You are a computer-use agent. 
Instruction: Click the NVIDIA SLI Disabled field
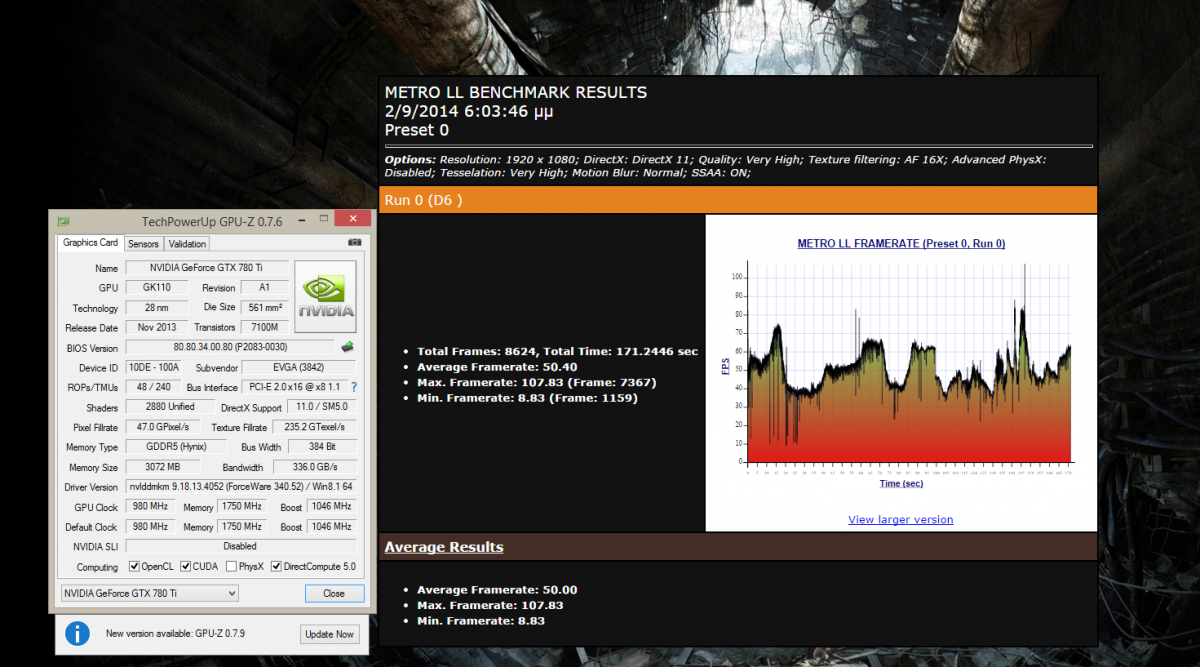pos(240,547)
